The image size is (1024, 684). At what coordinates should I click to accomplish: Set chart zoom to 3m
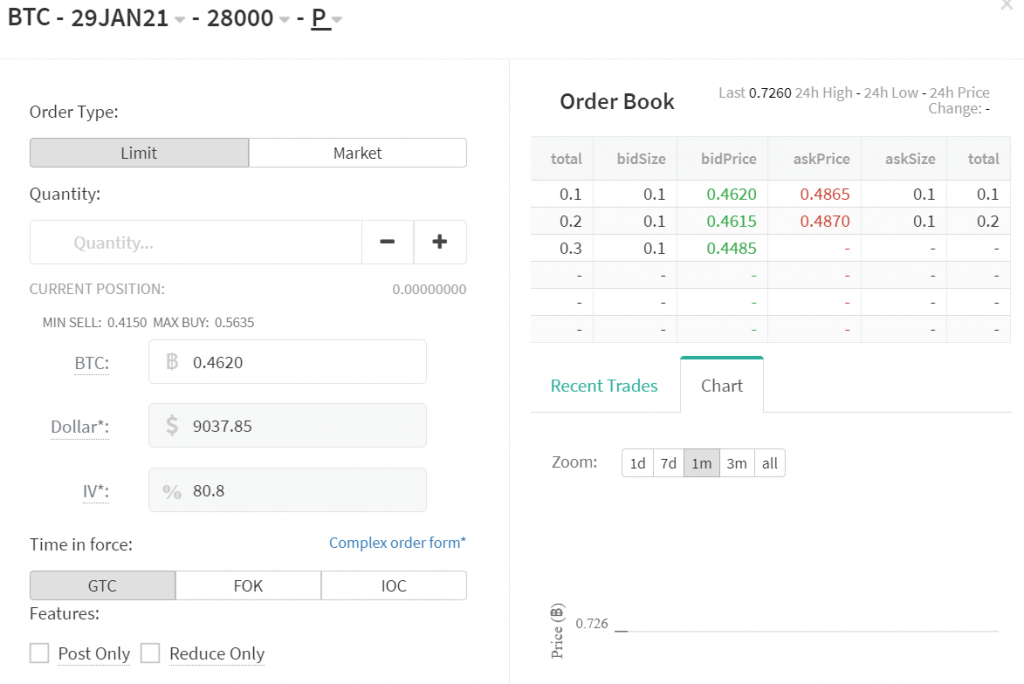click(x=737, y=463)
